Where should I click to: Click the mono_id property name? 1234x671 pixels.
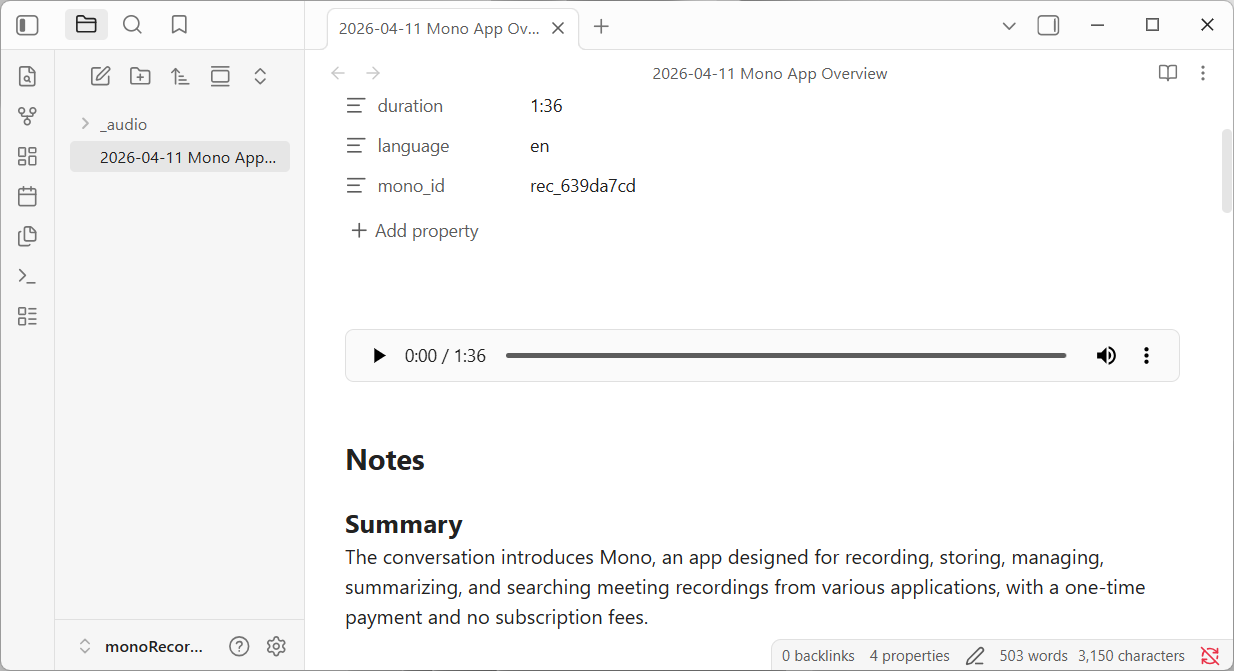(411, 186)
